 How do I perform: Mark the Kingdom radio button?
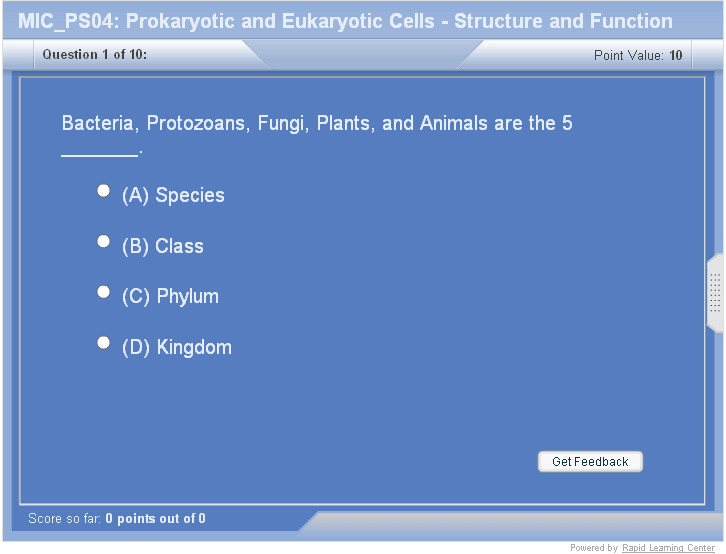[103, 342]
